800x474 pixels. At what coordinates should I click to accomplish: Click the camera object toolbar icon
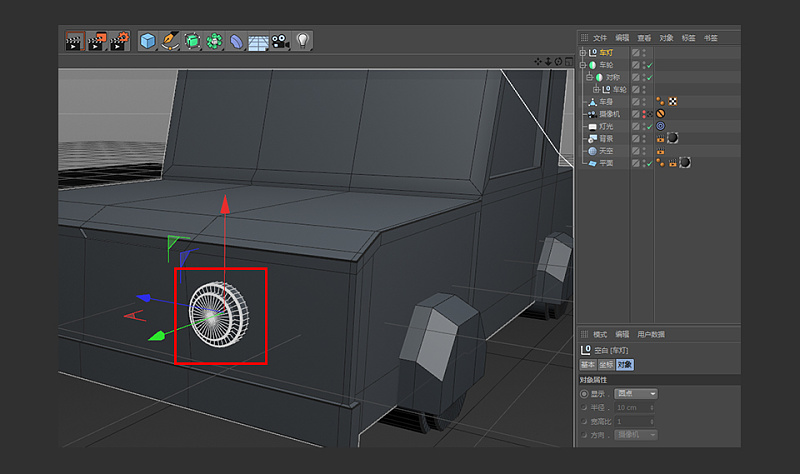pos(280,41)
